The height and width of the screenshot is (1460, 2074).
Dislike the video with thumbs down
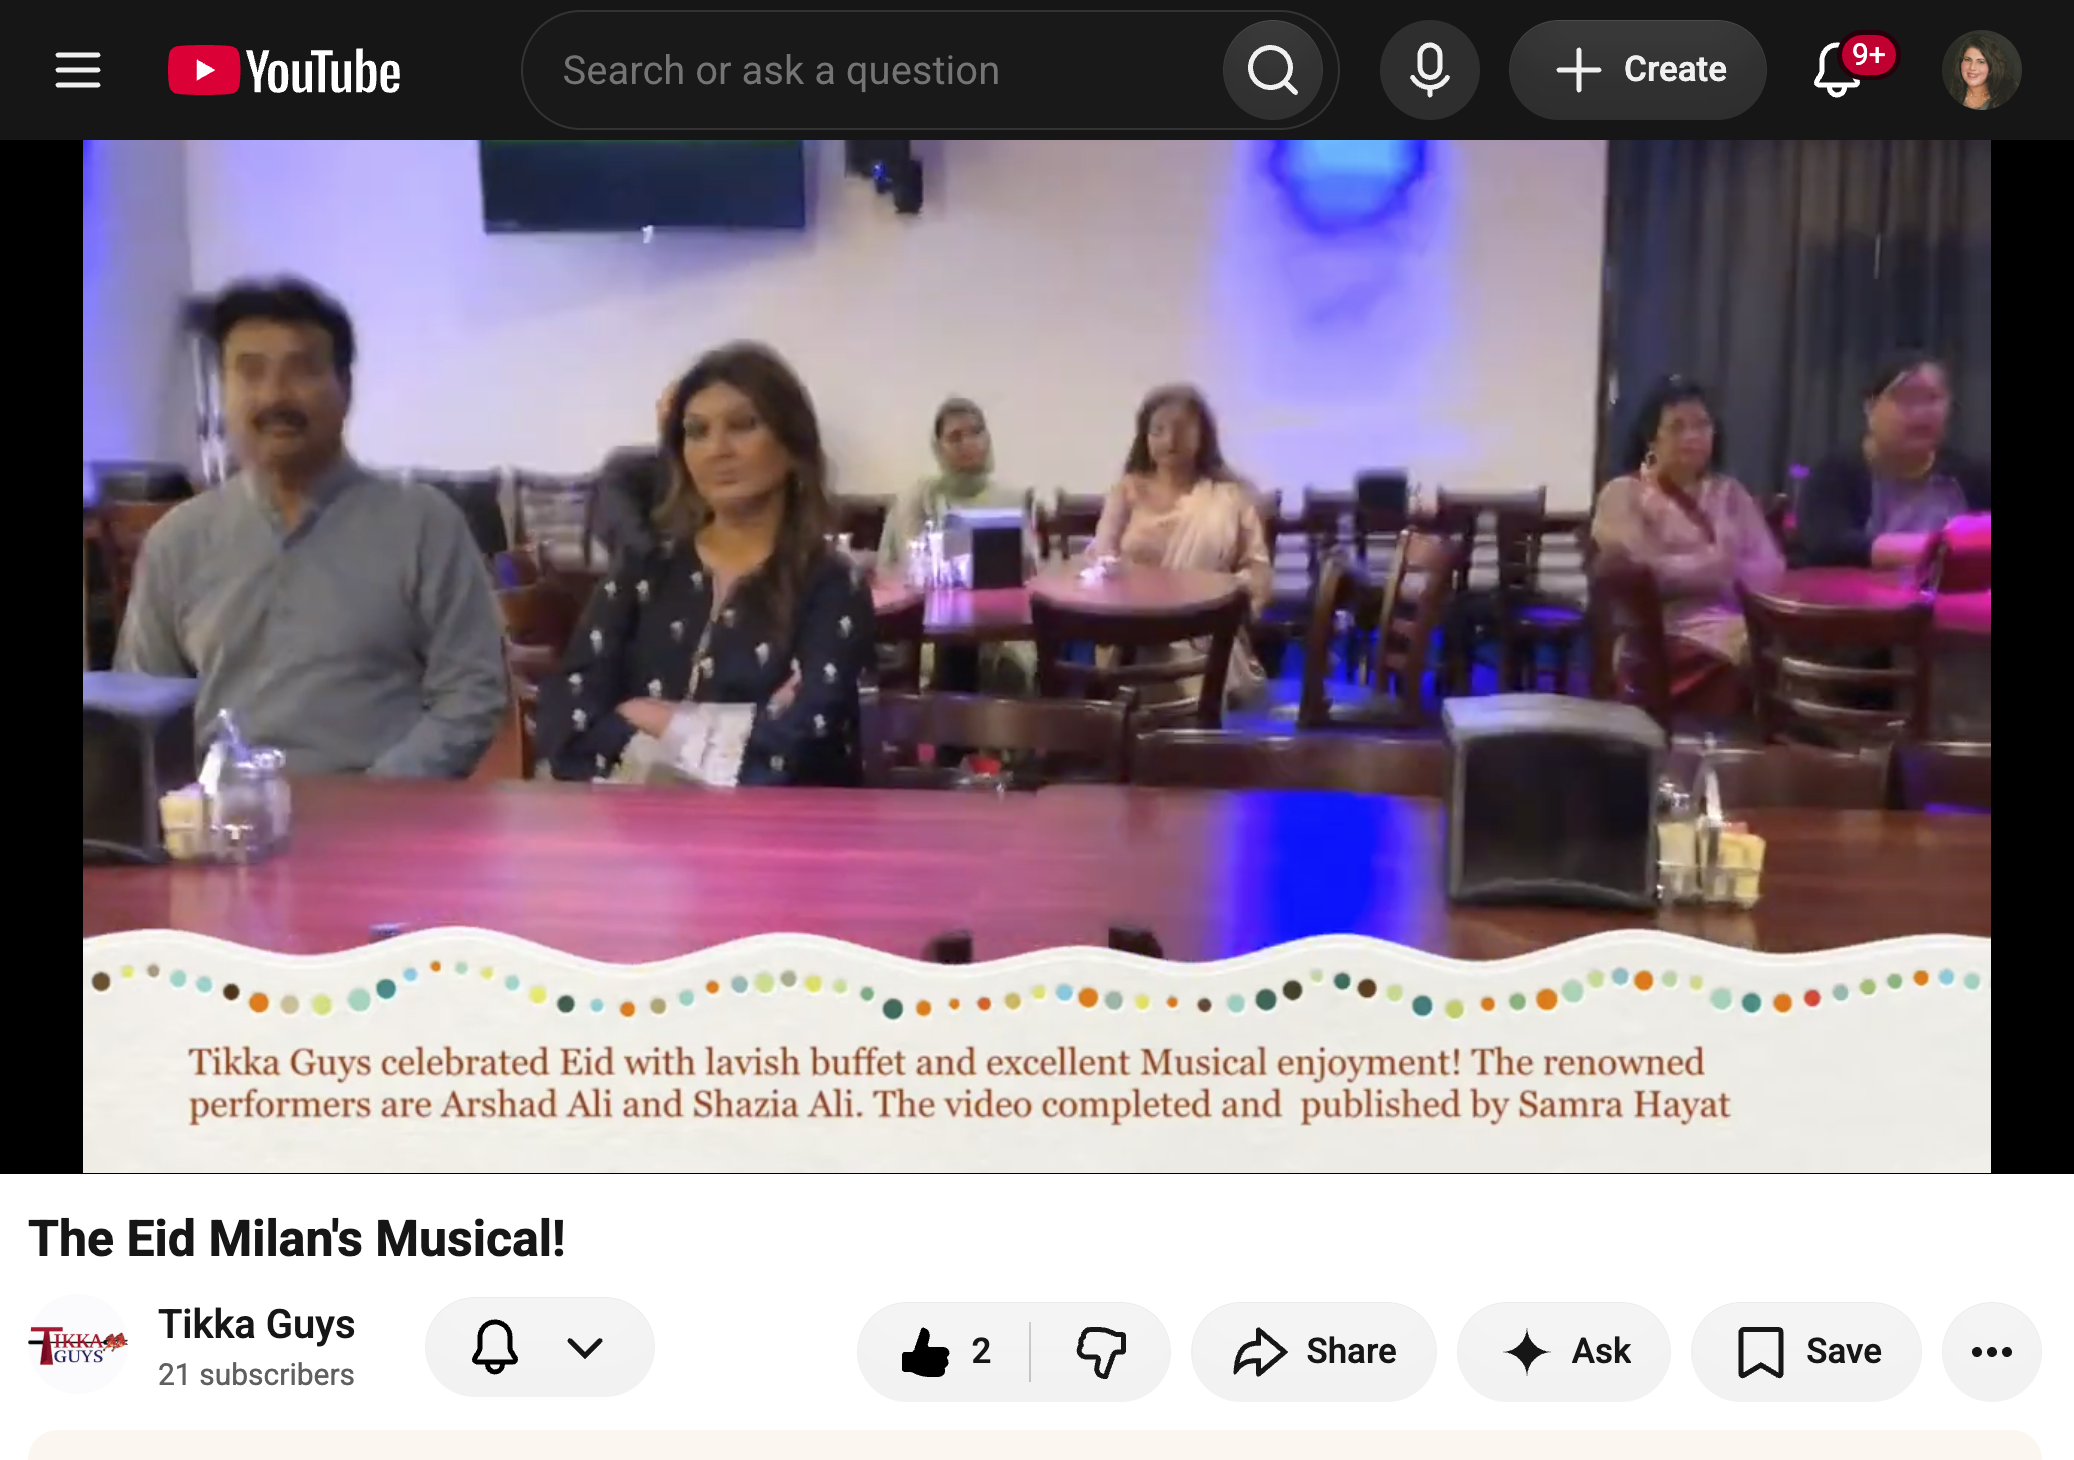(1100, 1351)
